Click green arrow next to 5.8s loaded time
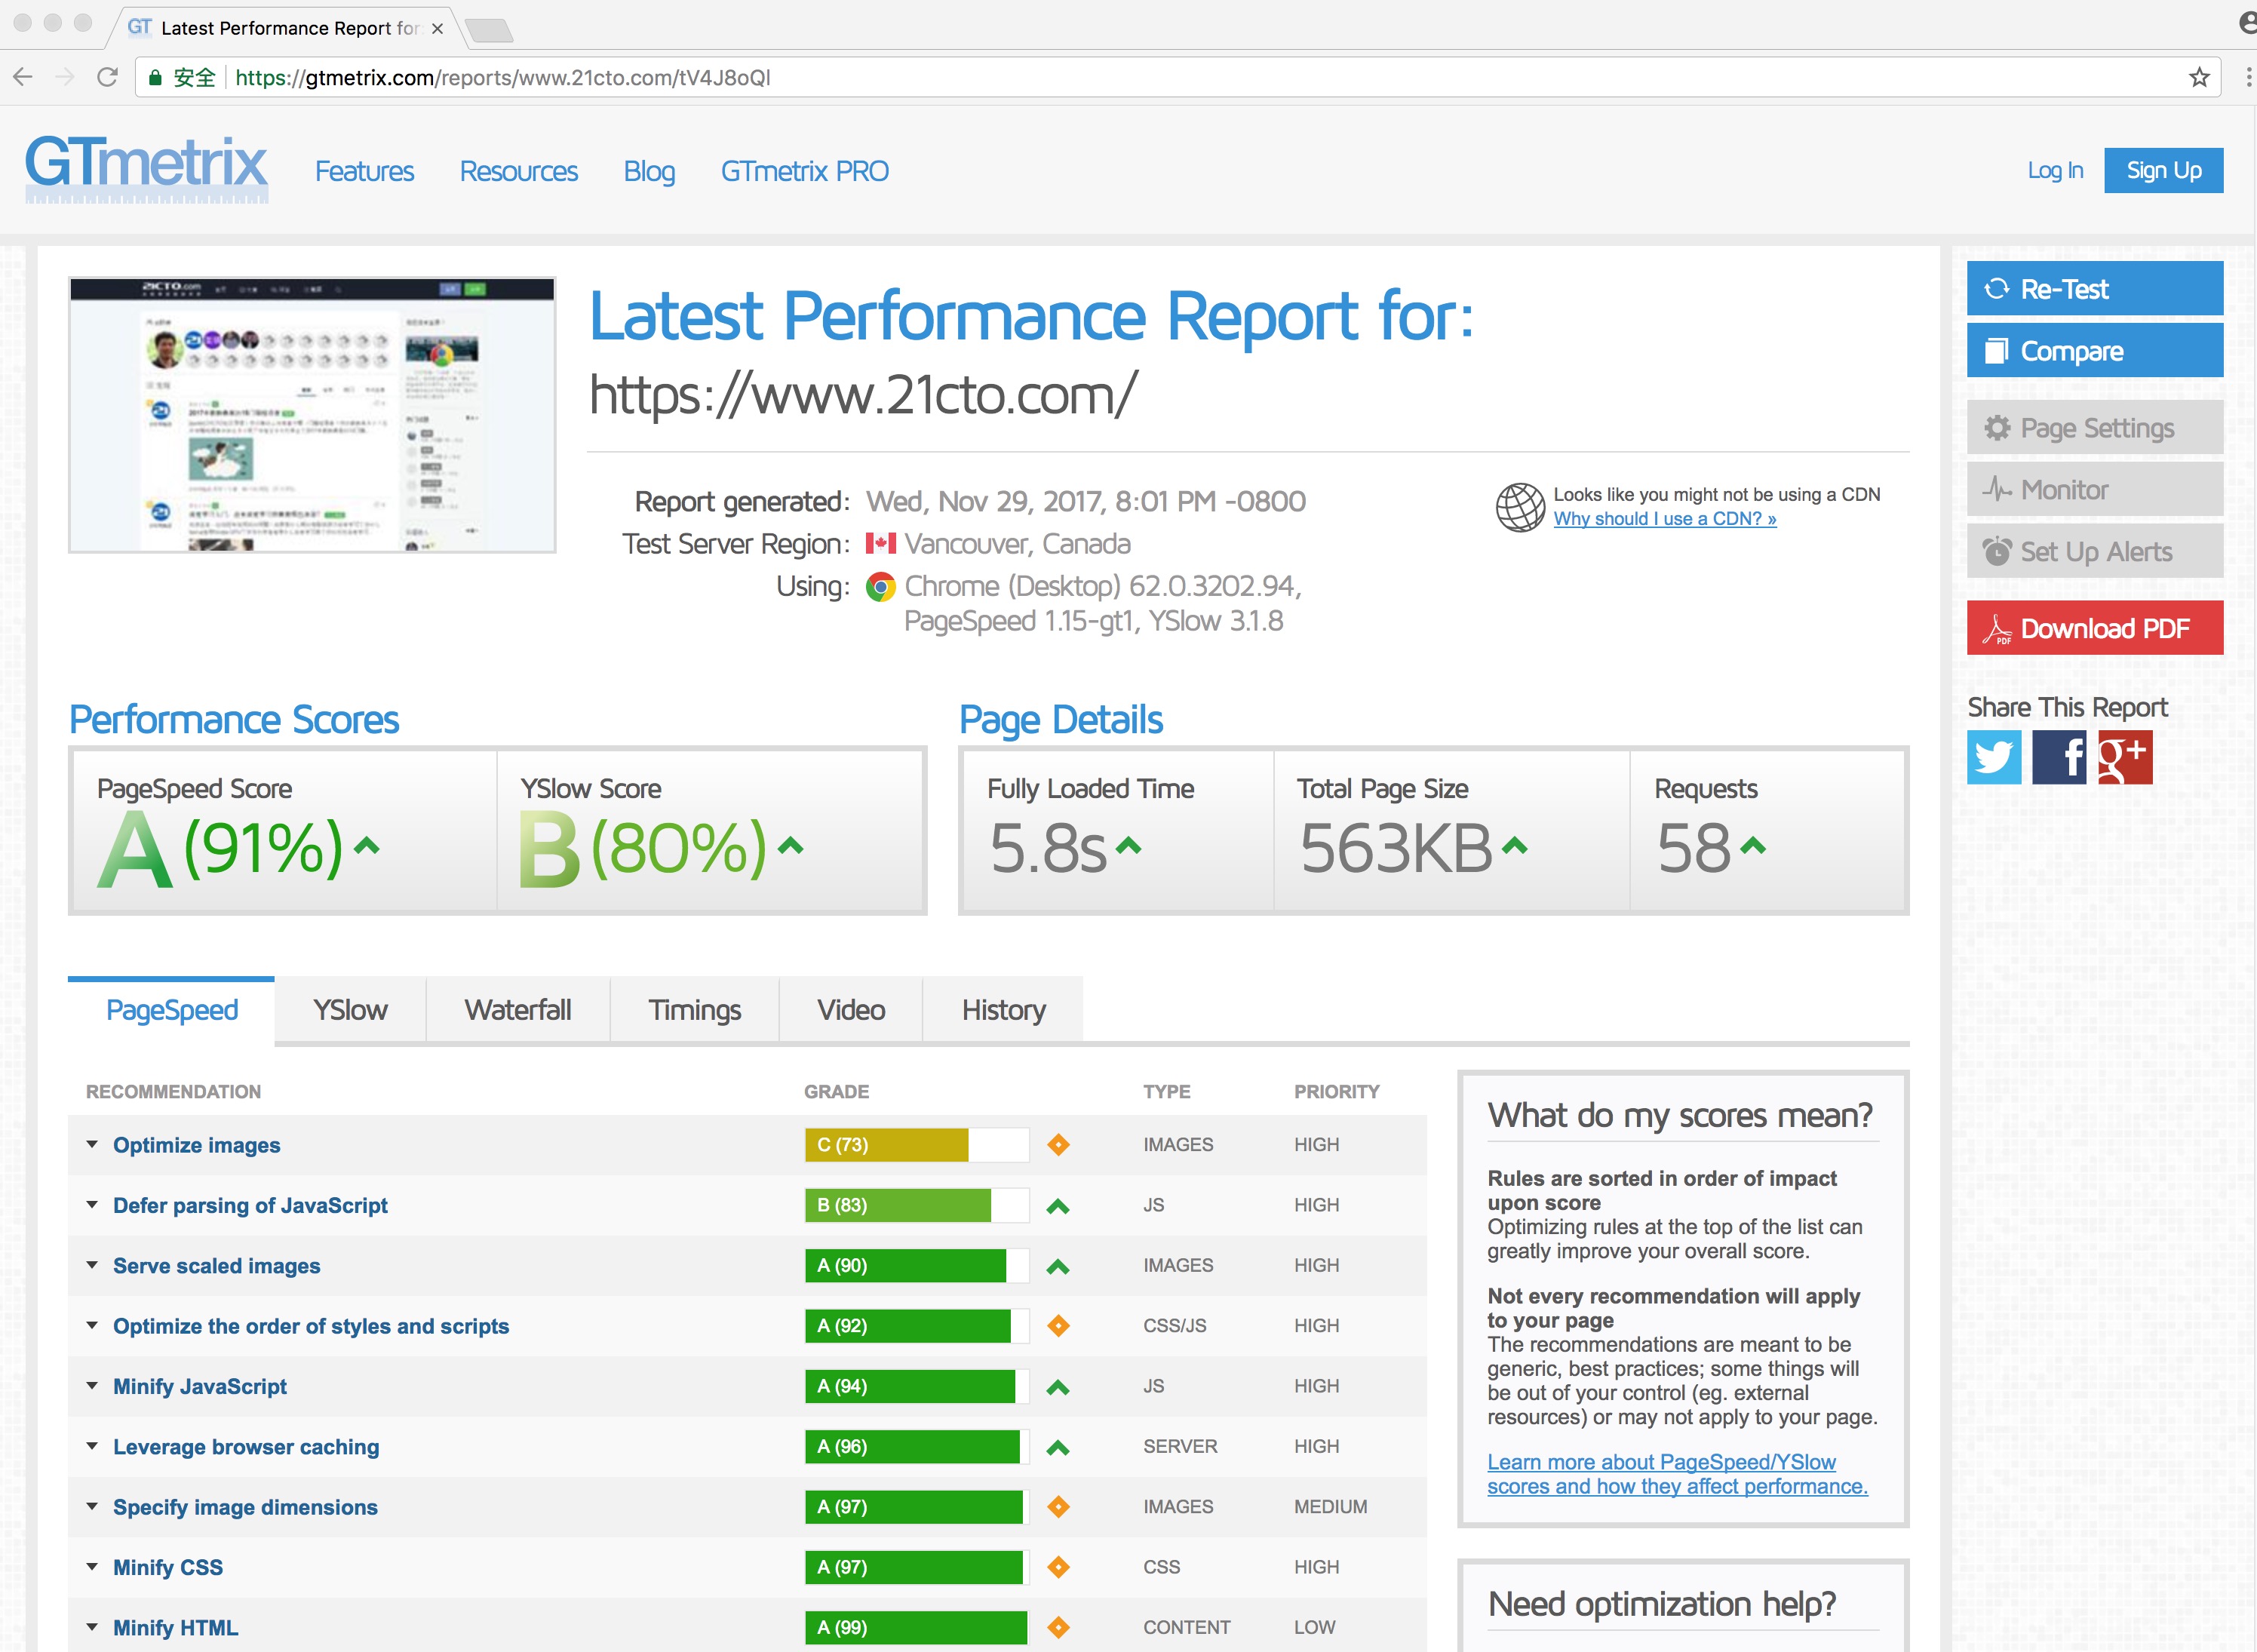The height and width of the screenshot is (1652, 2257). tap(1128, 846)
